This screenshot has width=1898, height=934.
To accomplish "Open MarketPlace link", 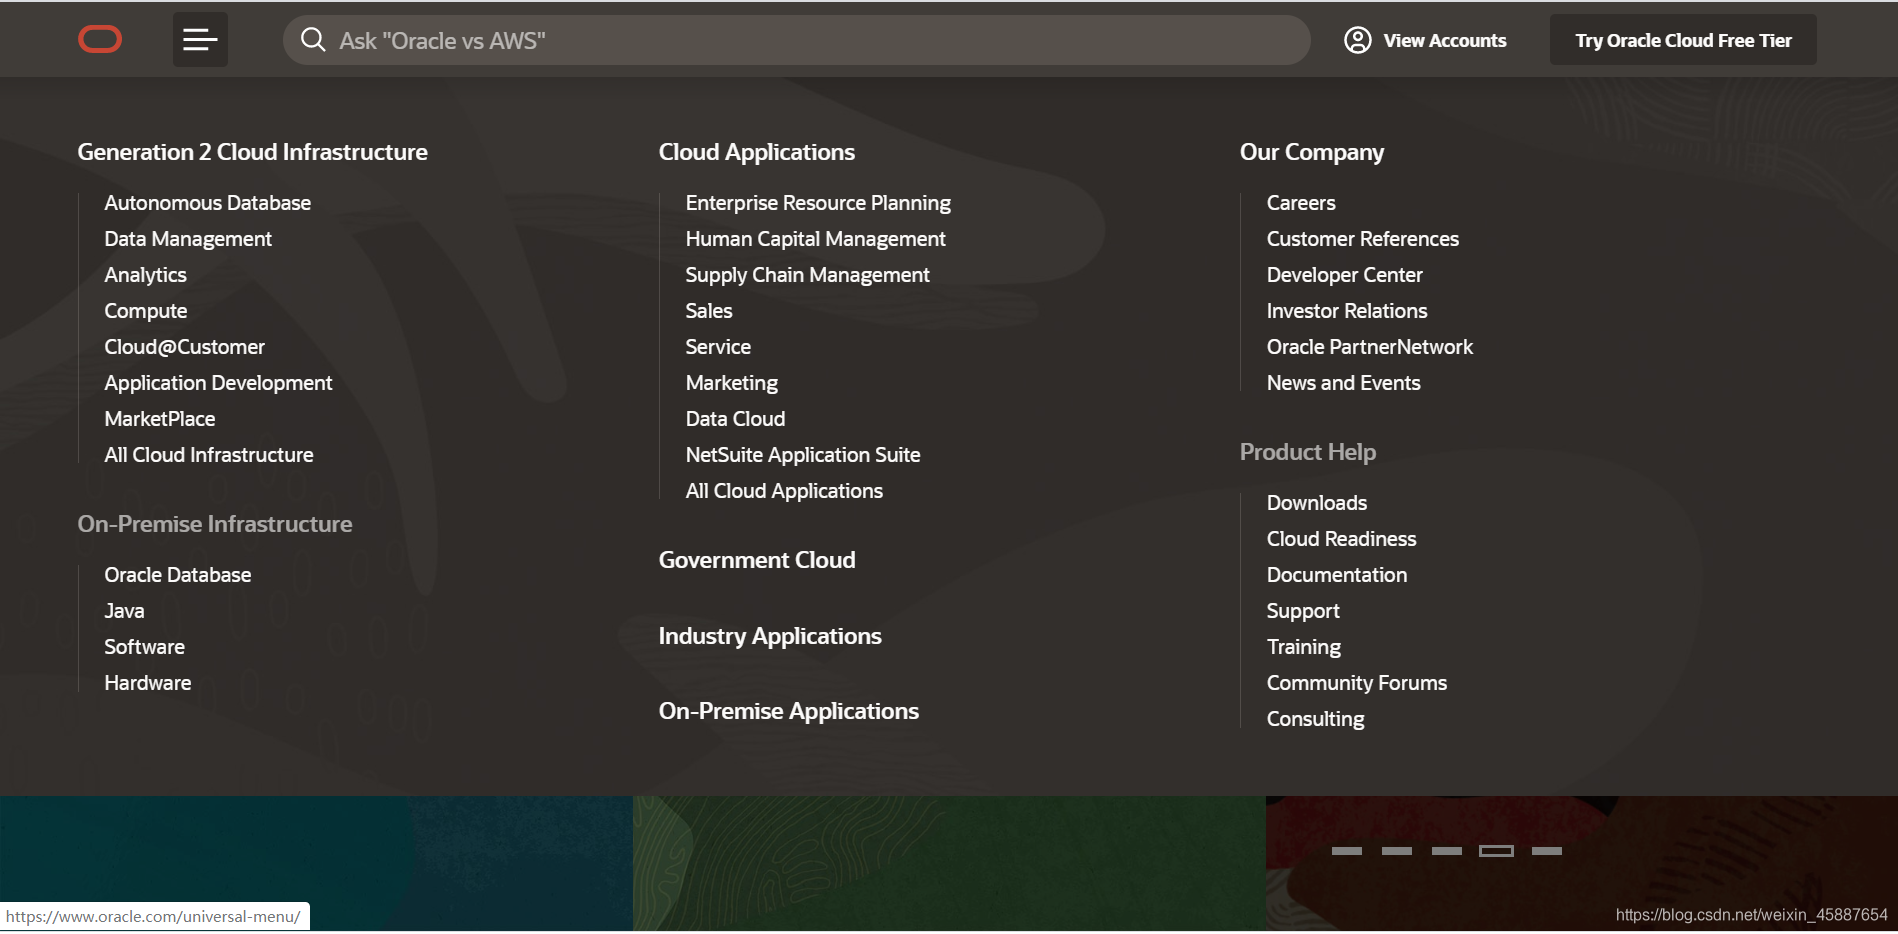I will (x=160, y=419).
